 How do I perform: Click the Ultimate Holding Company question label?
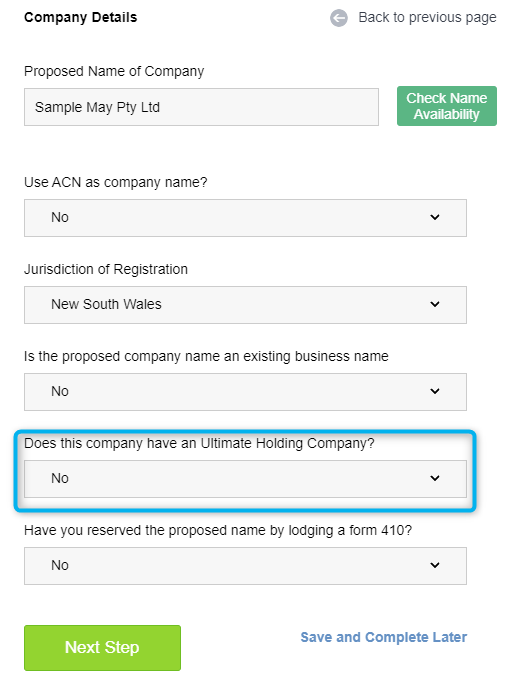click(x=199, y=443)
